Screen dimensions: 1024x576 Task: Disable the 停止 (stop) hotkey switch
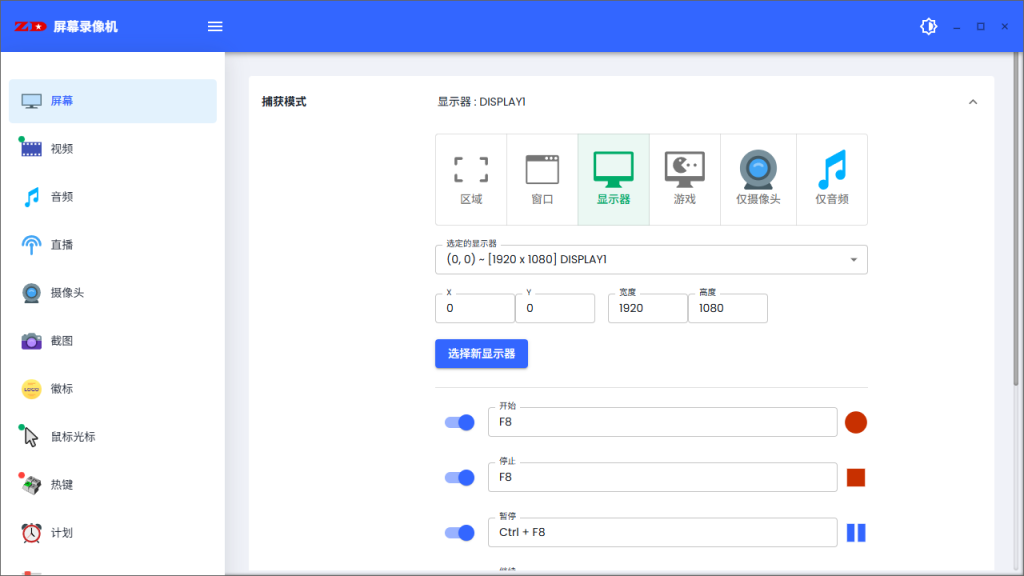pos(459,477)
